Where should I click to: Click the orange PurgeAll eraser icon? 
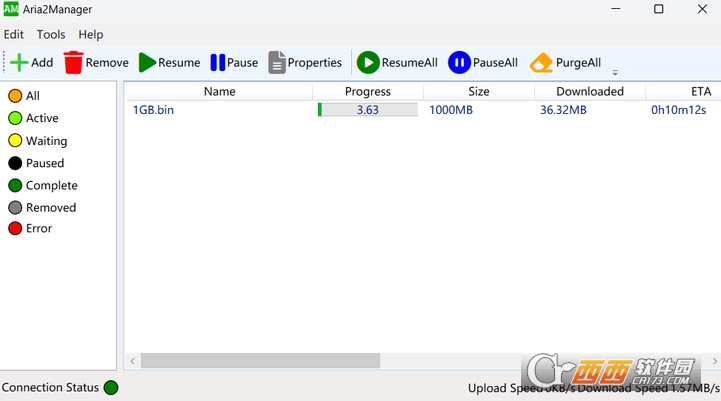(x=541, y=63)
